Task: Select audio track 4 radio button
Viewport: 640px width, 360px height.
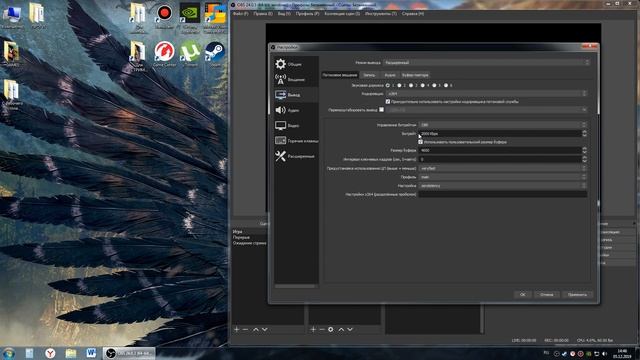Action: coord(423,85)
